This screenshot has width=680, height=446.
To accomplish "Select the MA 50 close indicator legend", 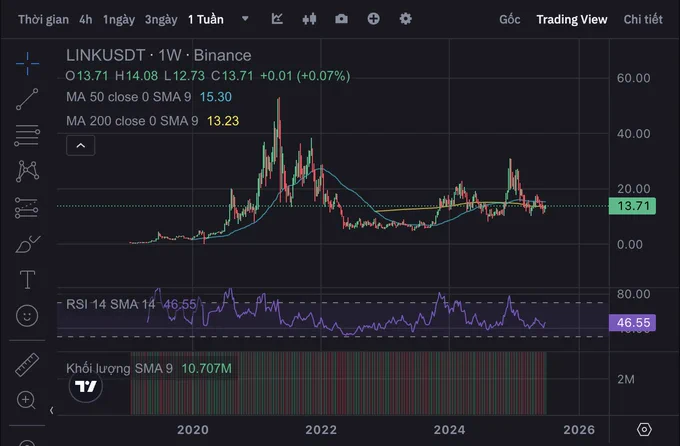I will [128, 97].
